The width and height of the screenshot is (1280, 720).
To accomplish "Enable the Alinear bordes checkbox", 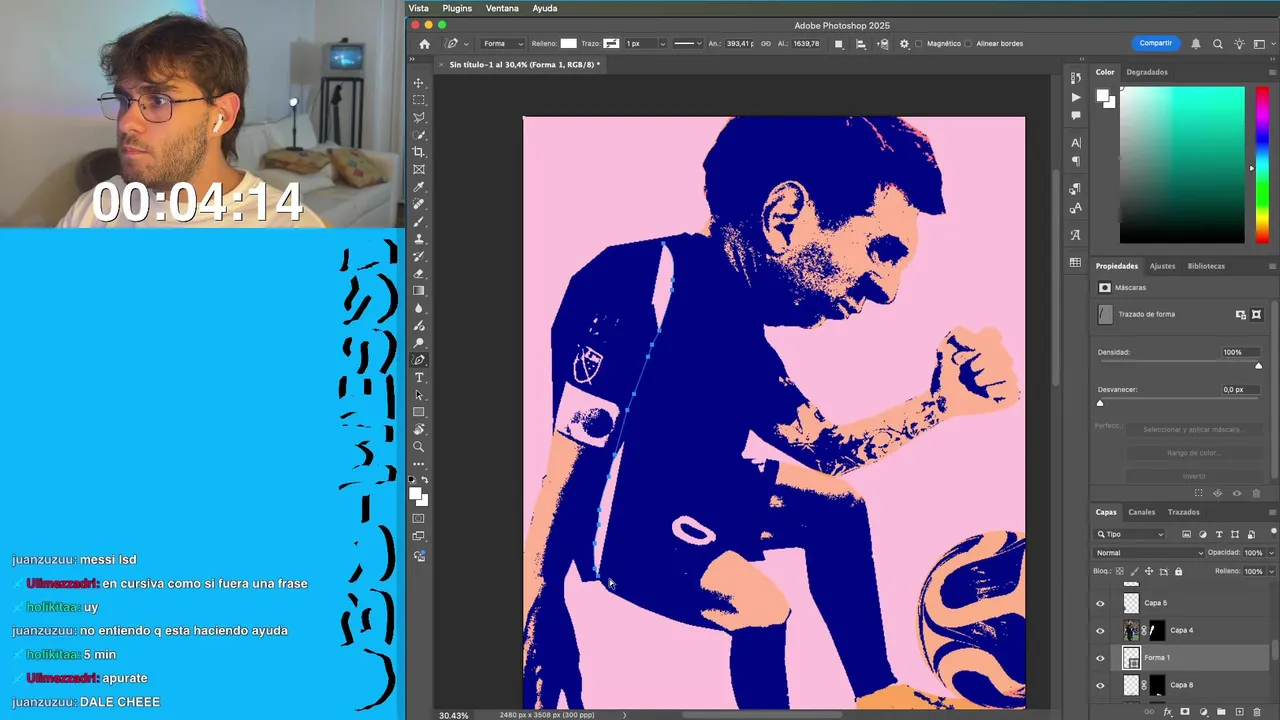I will tap(968, 44).
